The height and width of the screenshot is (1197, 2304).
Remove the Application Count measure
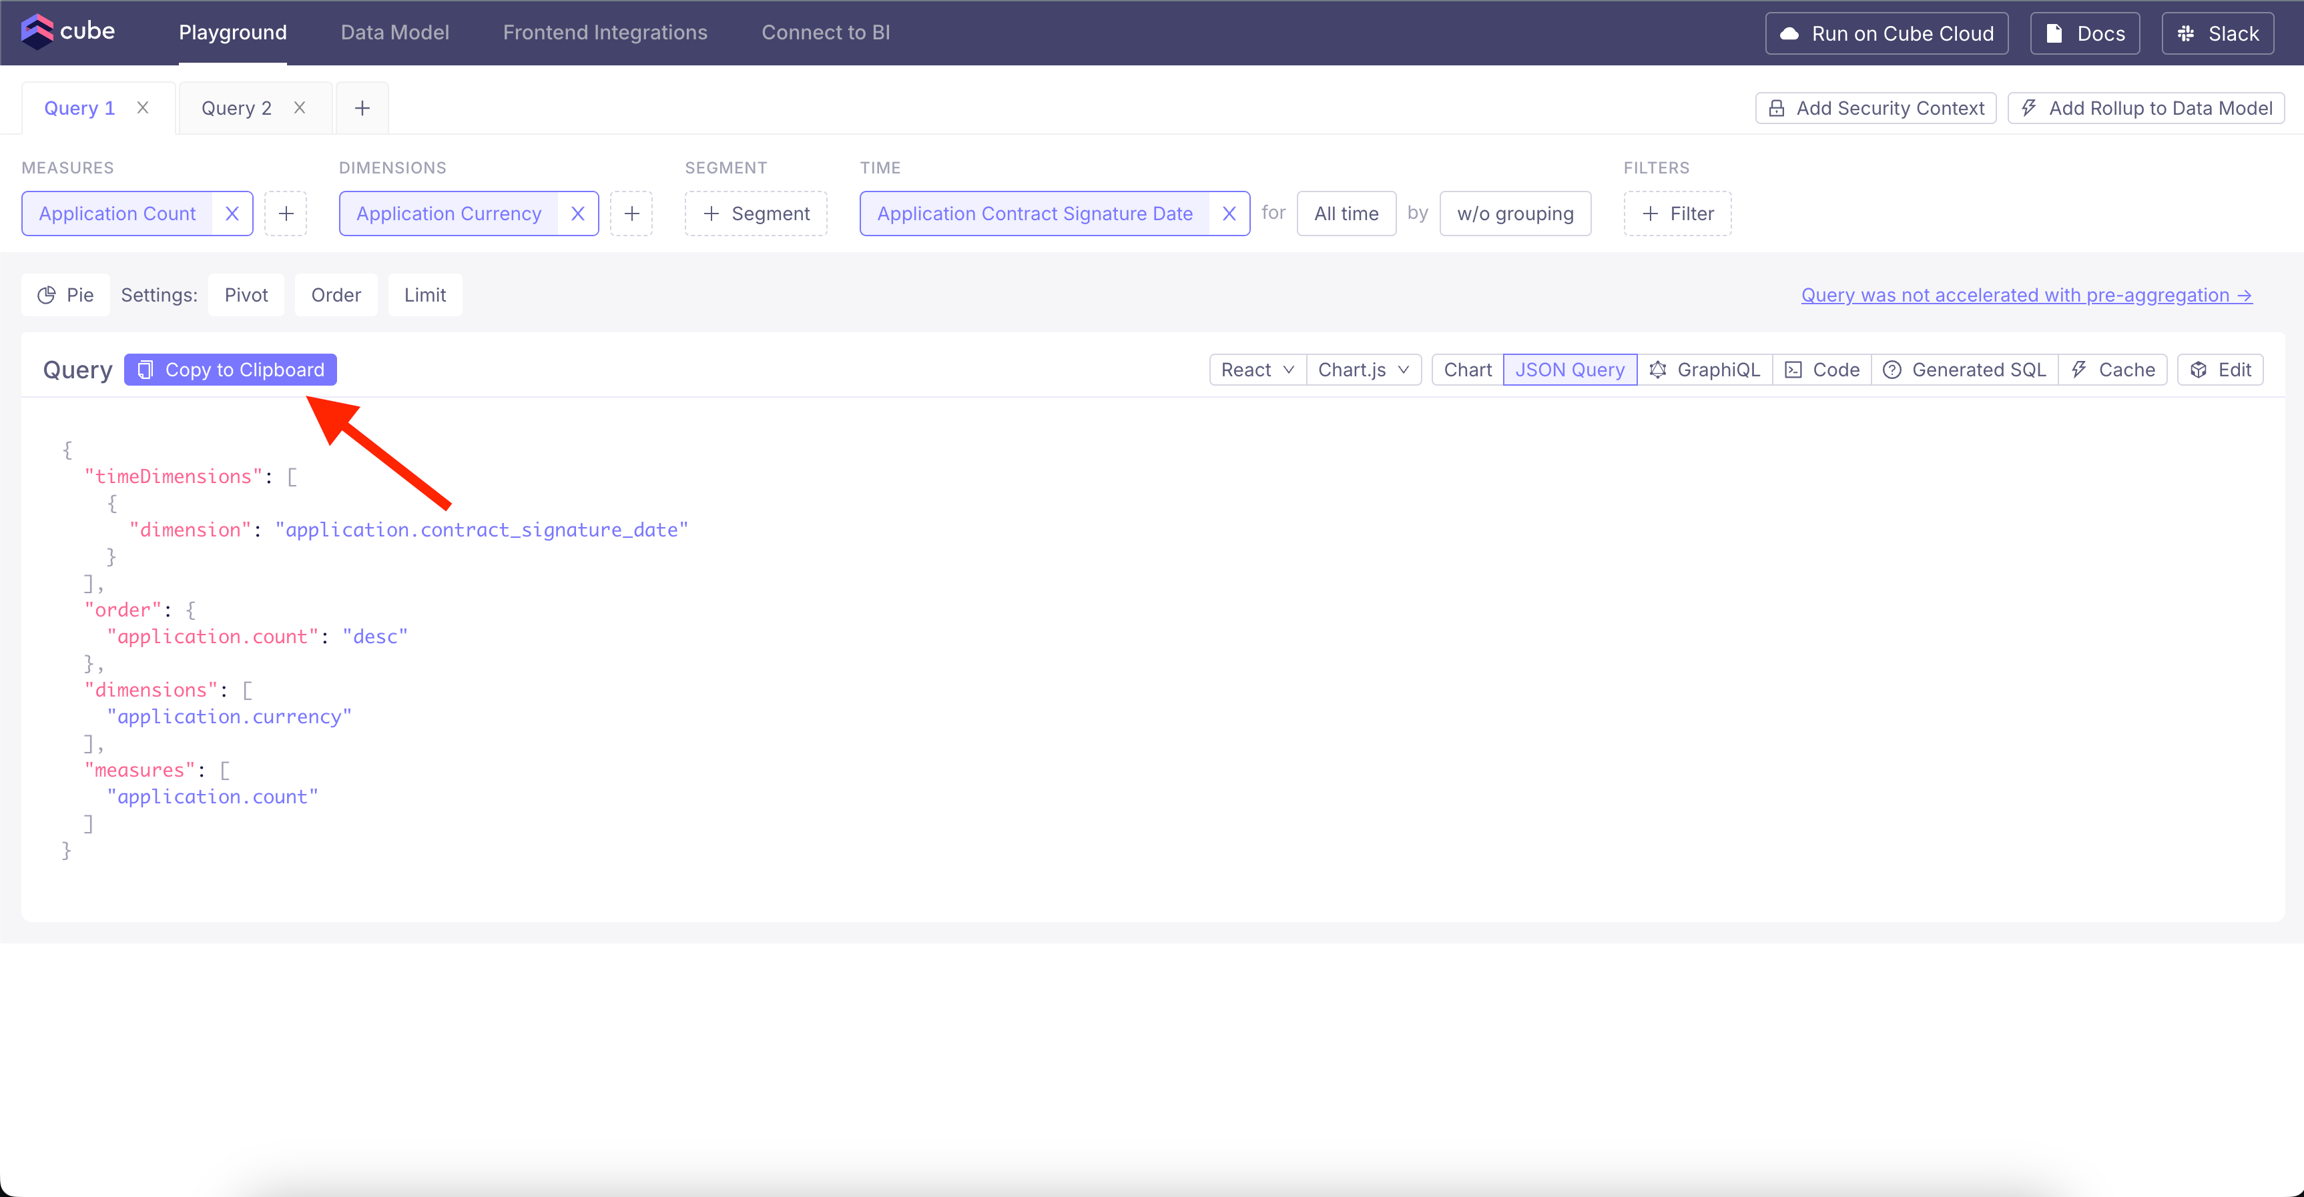pyautogui.click(x=232, y=213)
